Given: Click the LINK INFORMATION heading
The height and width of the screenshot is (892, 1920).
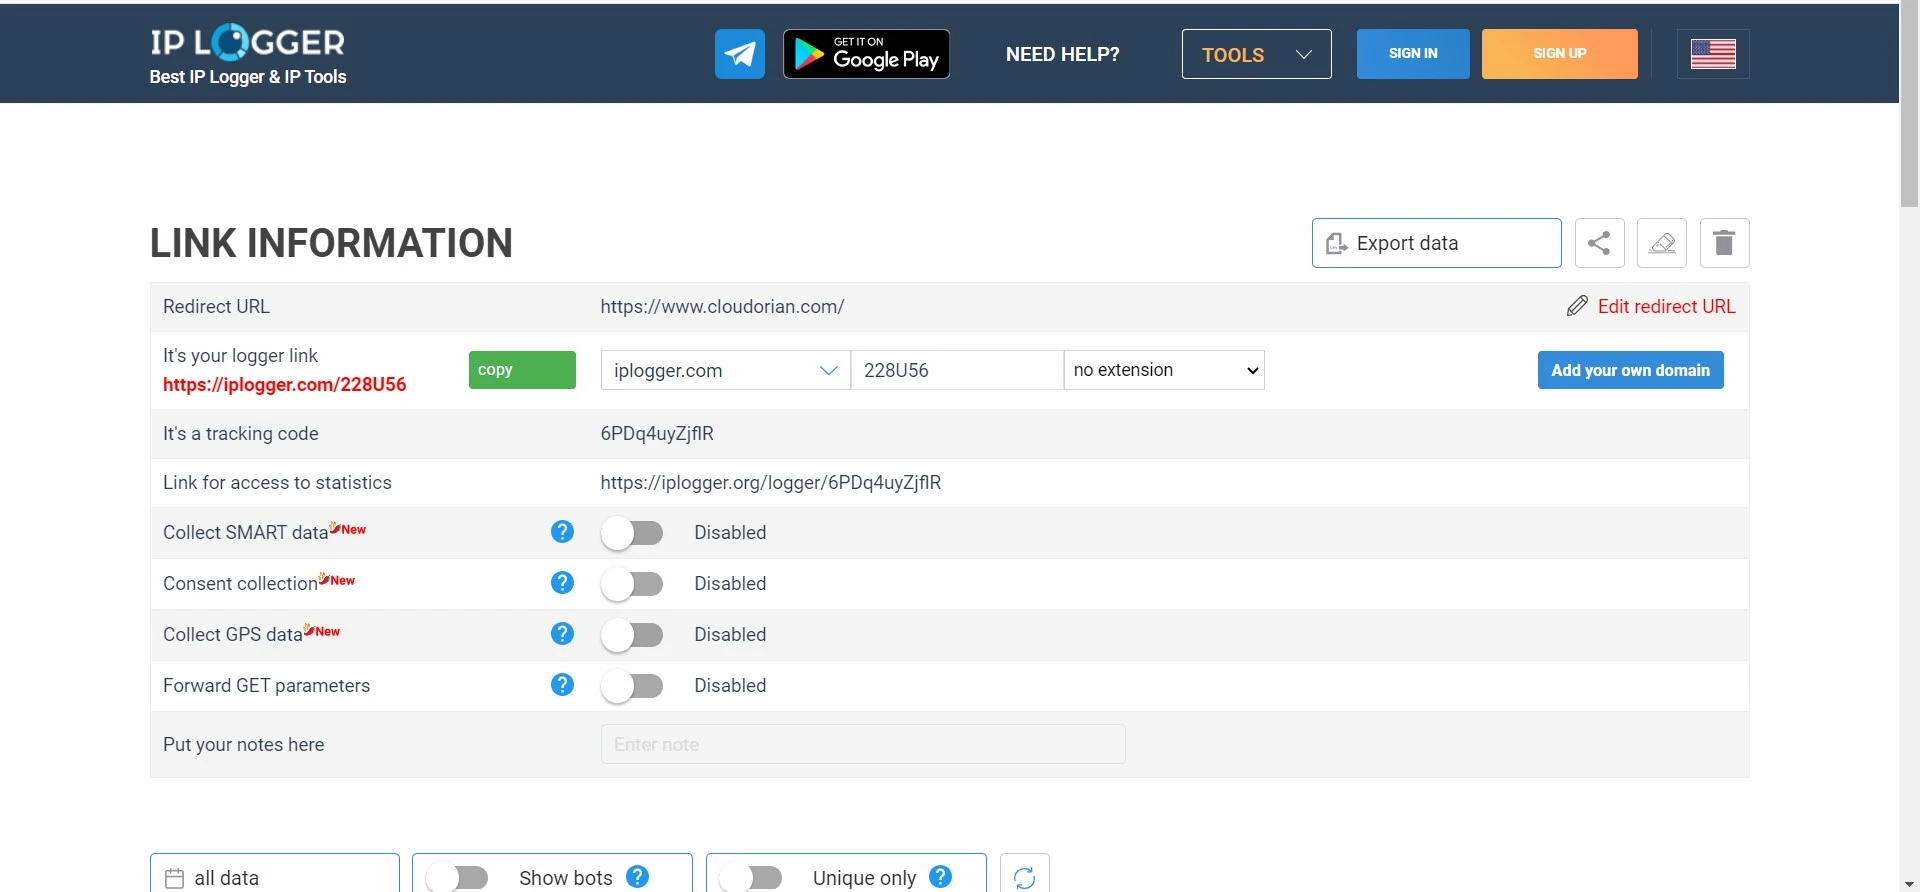Looking at the screenshot, I should [x=331, y=243].
